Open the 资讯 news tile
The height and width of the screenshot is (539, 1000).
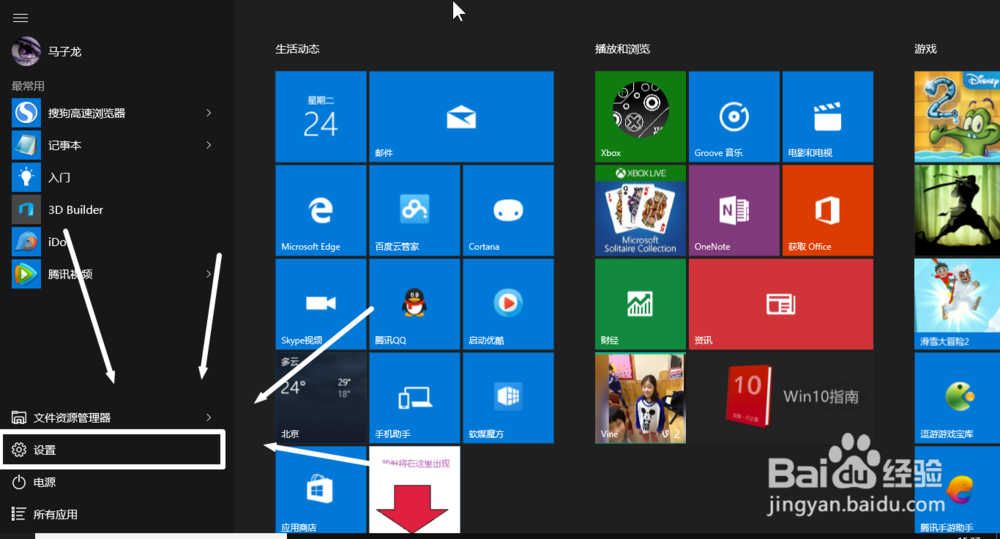point(781,304)
